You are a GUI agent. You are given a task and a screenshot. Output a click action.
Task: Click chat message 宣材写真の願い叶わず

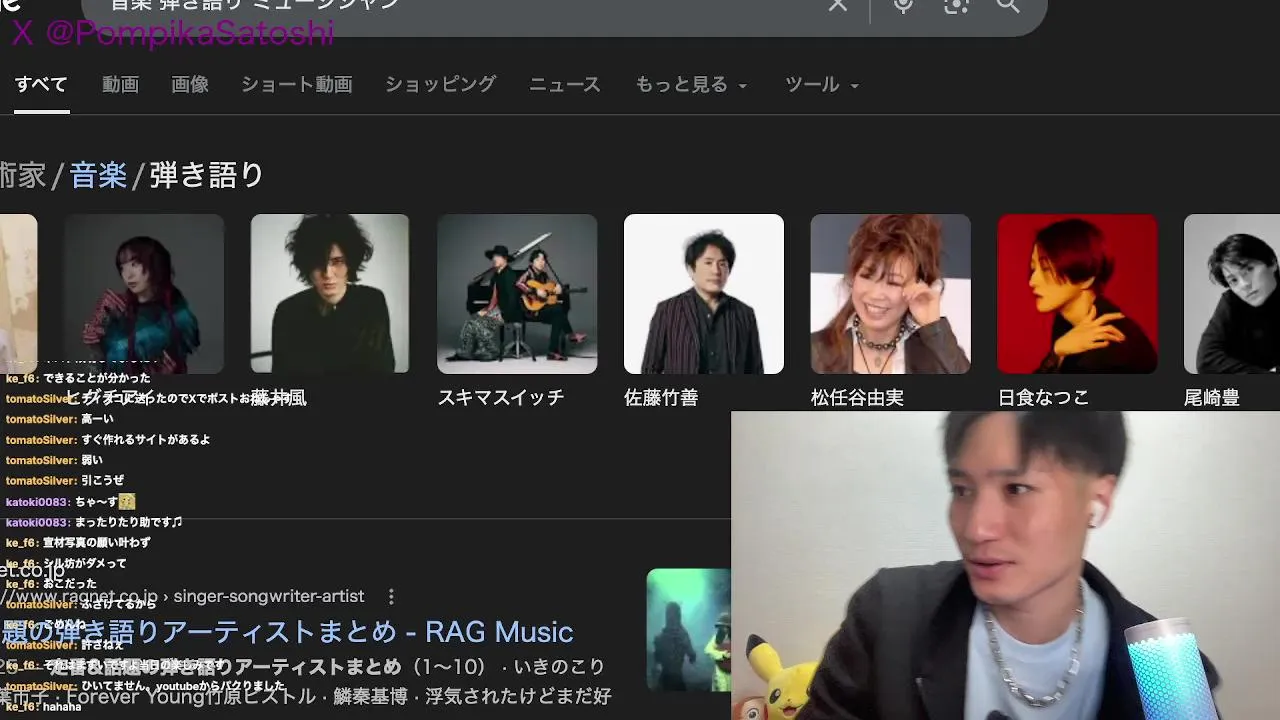click(x=97, y=543)
